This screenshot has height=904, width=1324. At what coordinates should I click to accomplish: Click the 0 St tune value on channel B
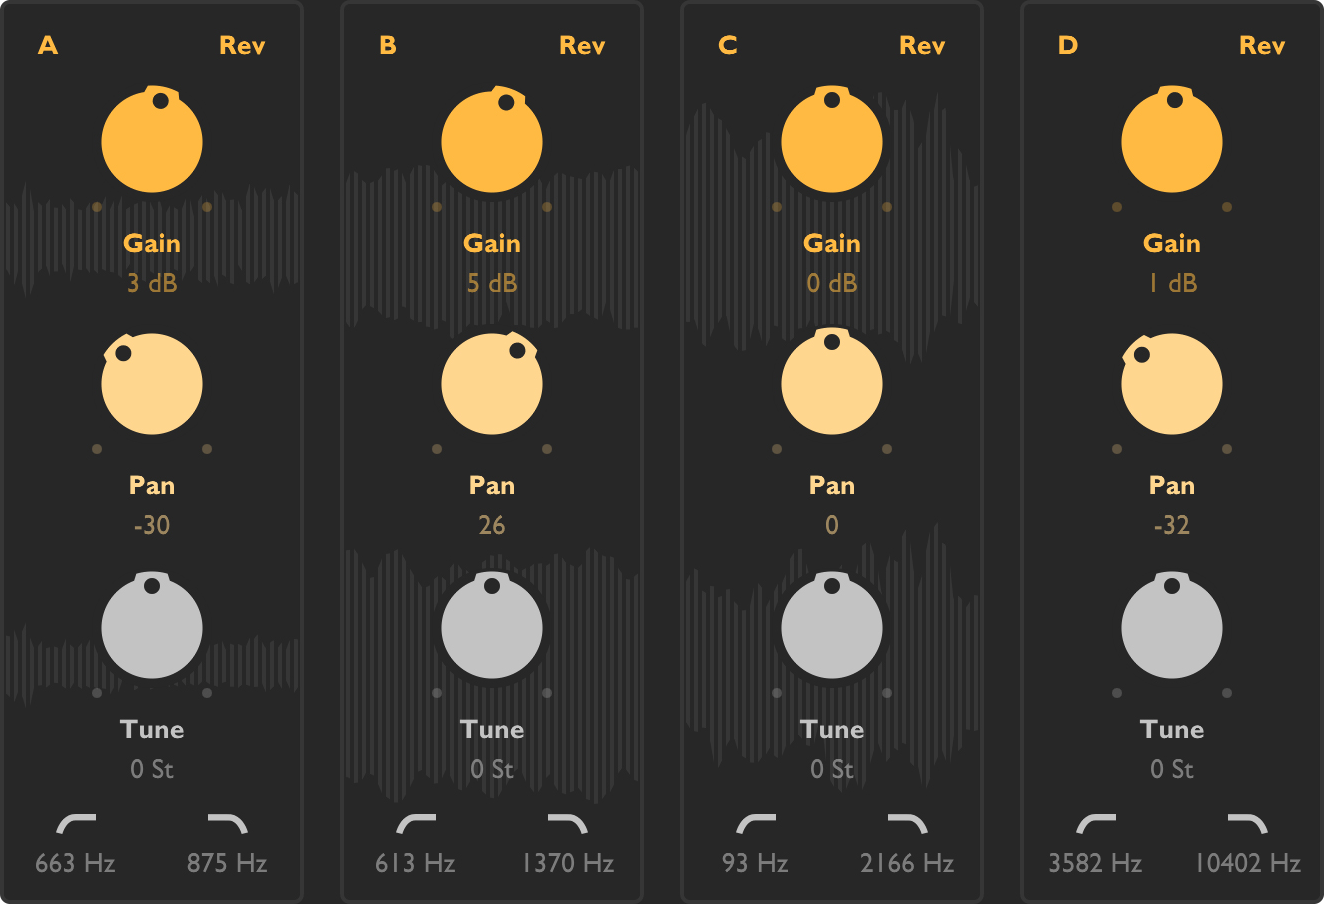[492, 770]
